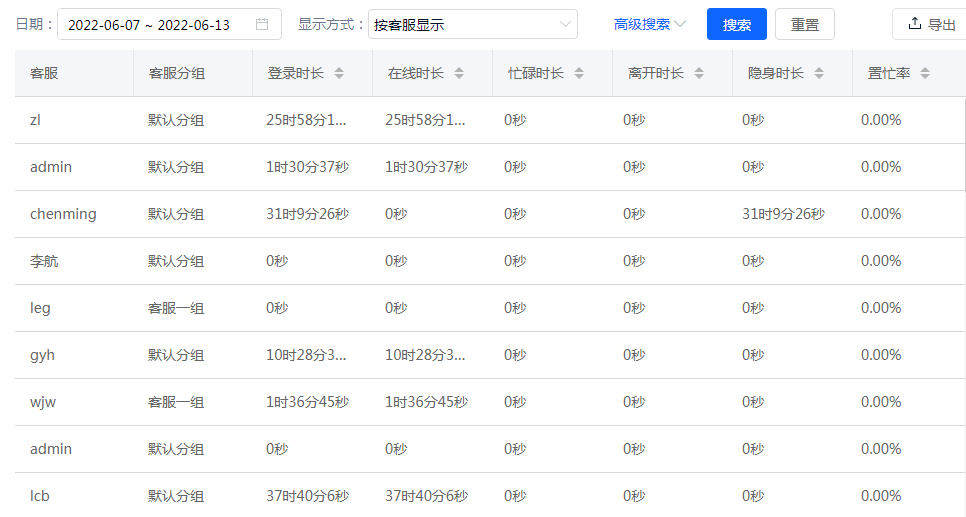
Task: Click the wjw agent name cell
Action: coord(43,402)
